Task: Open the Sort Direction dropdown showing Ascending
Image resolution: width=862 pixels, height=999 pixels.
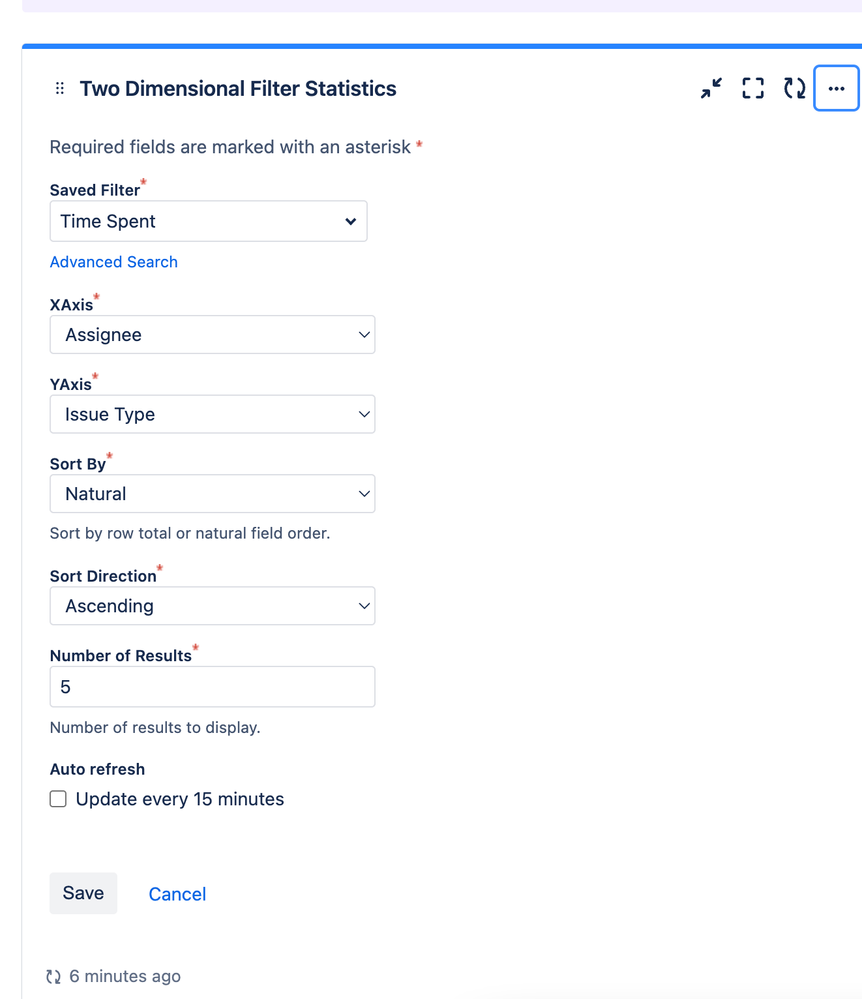Action: coord(212,606)
